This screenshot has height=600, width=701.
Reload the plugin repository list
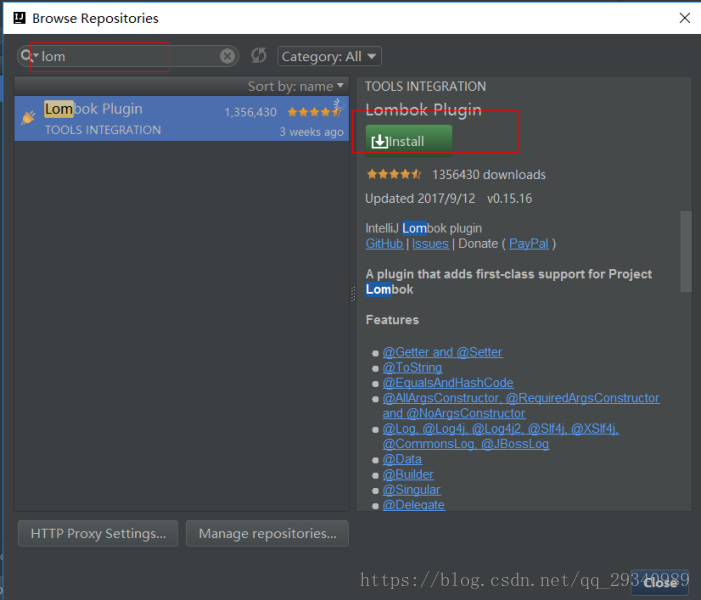coord(258,56)
